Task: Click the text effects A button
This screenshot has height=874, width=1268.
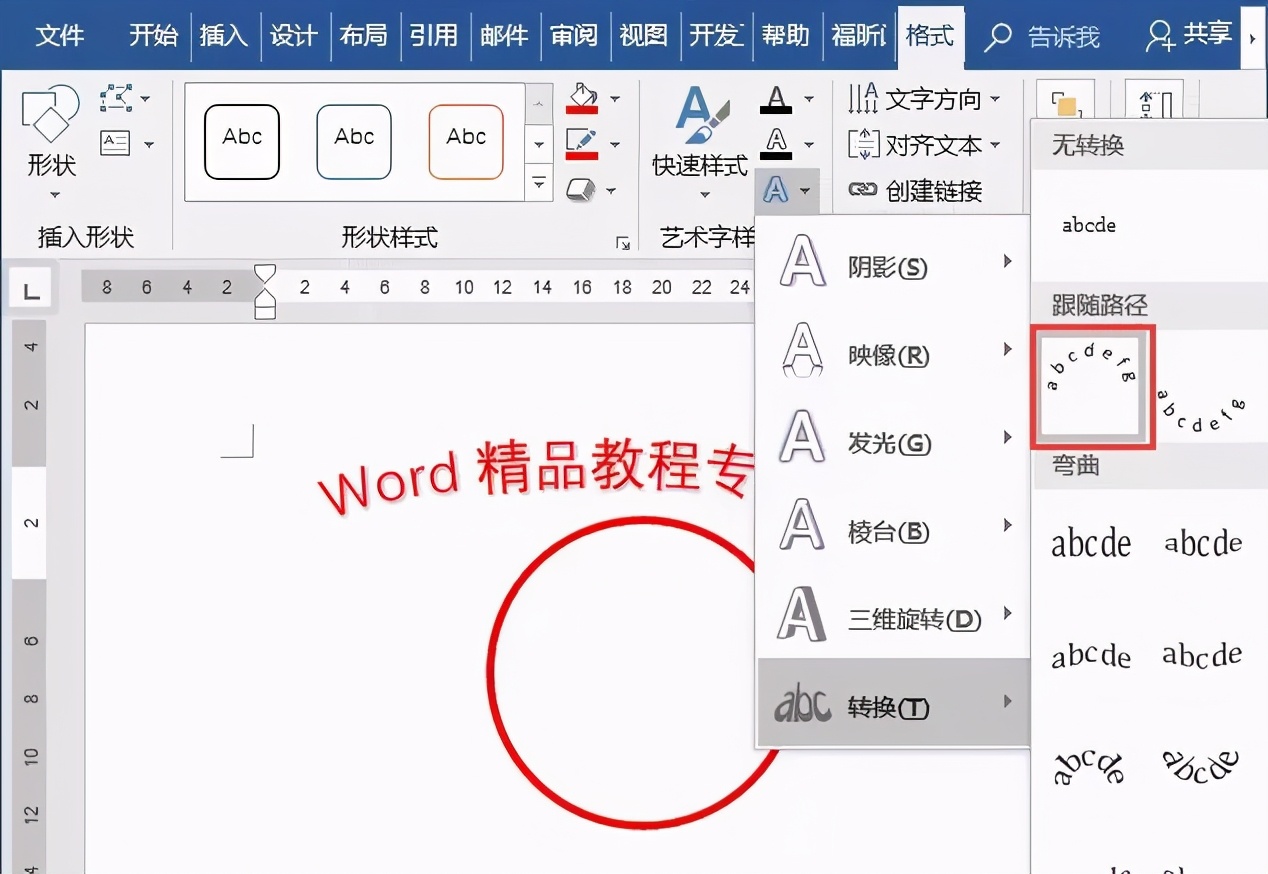Action: click(787, 189)
